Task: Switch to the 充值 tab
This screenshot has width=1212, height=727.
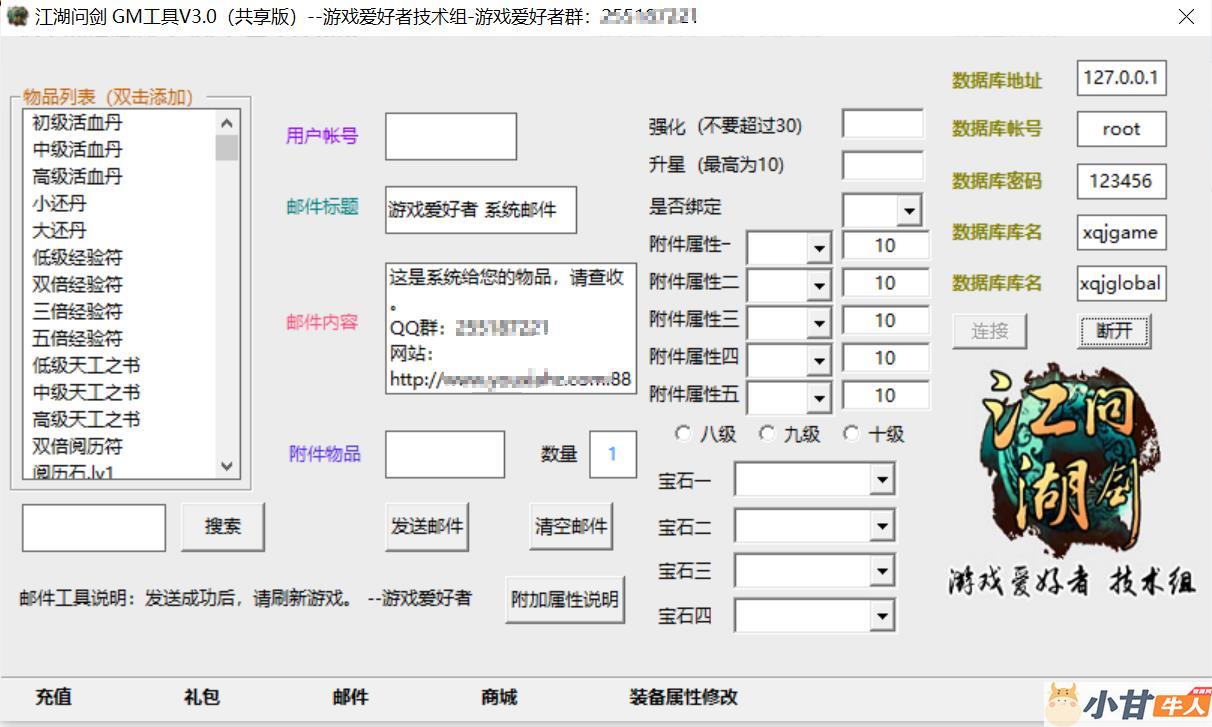Action: click(53, 697)
